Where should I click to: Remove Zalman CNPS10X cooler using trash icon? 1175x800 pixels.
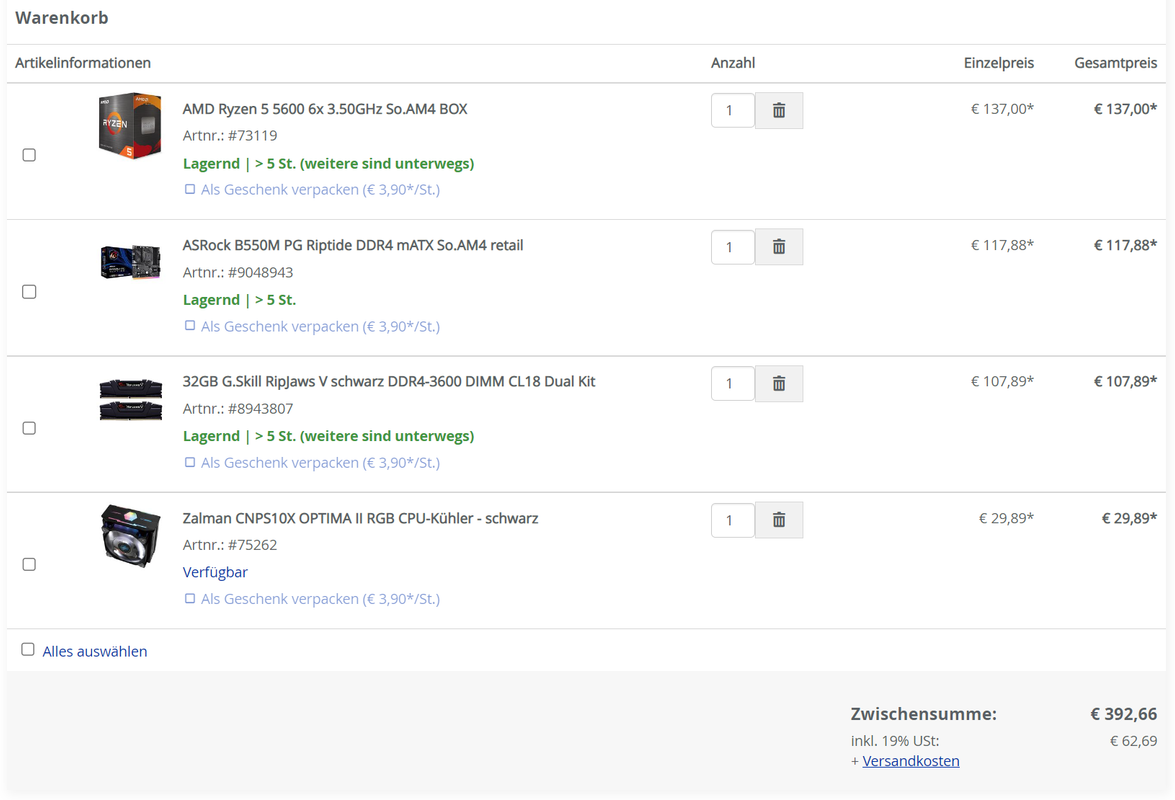pyautogui.click(x=779, y=520)
